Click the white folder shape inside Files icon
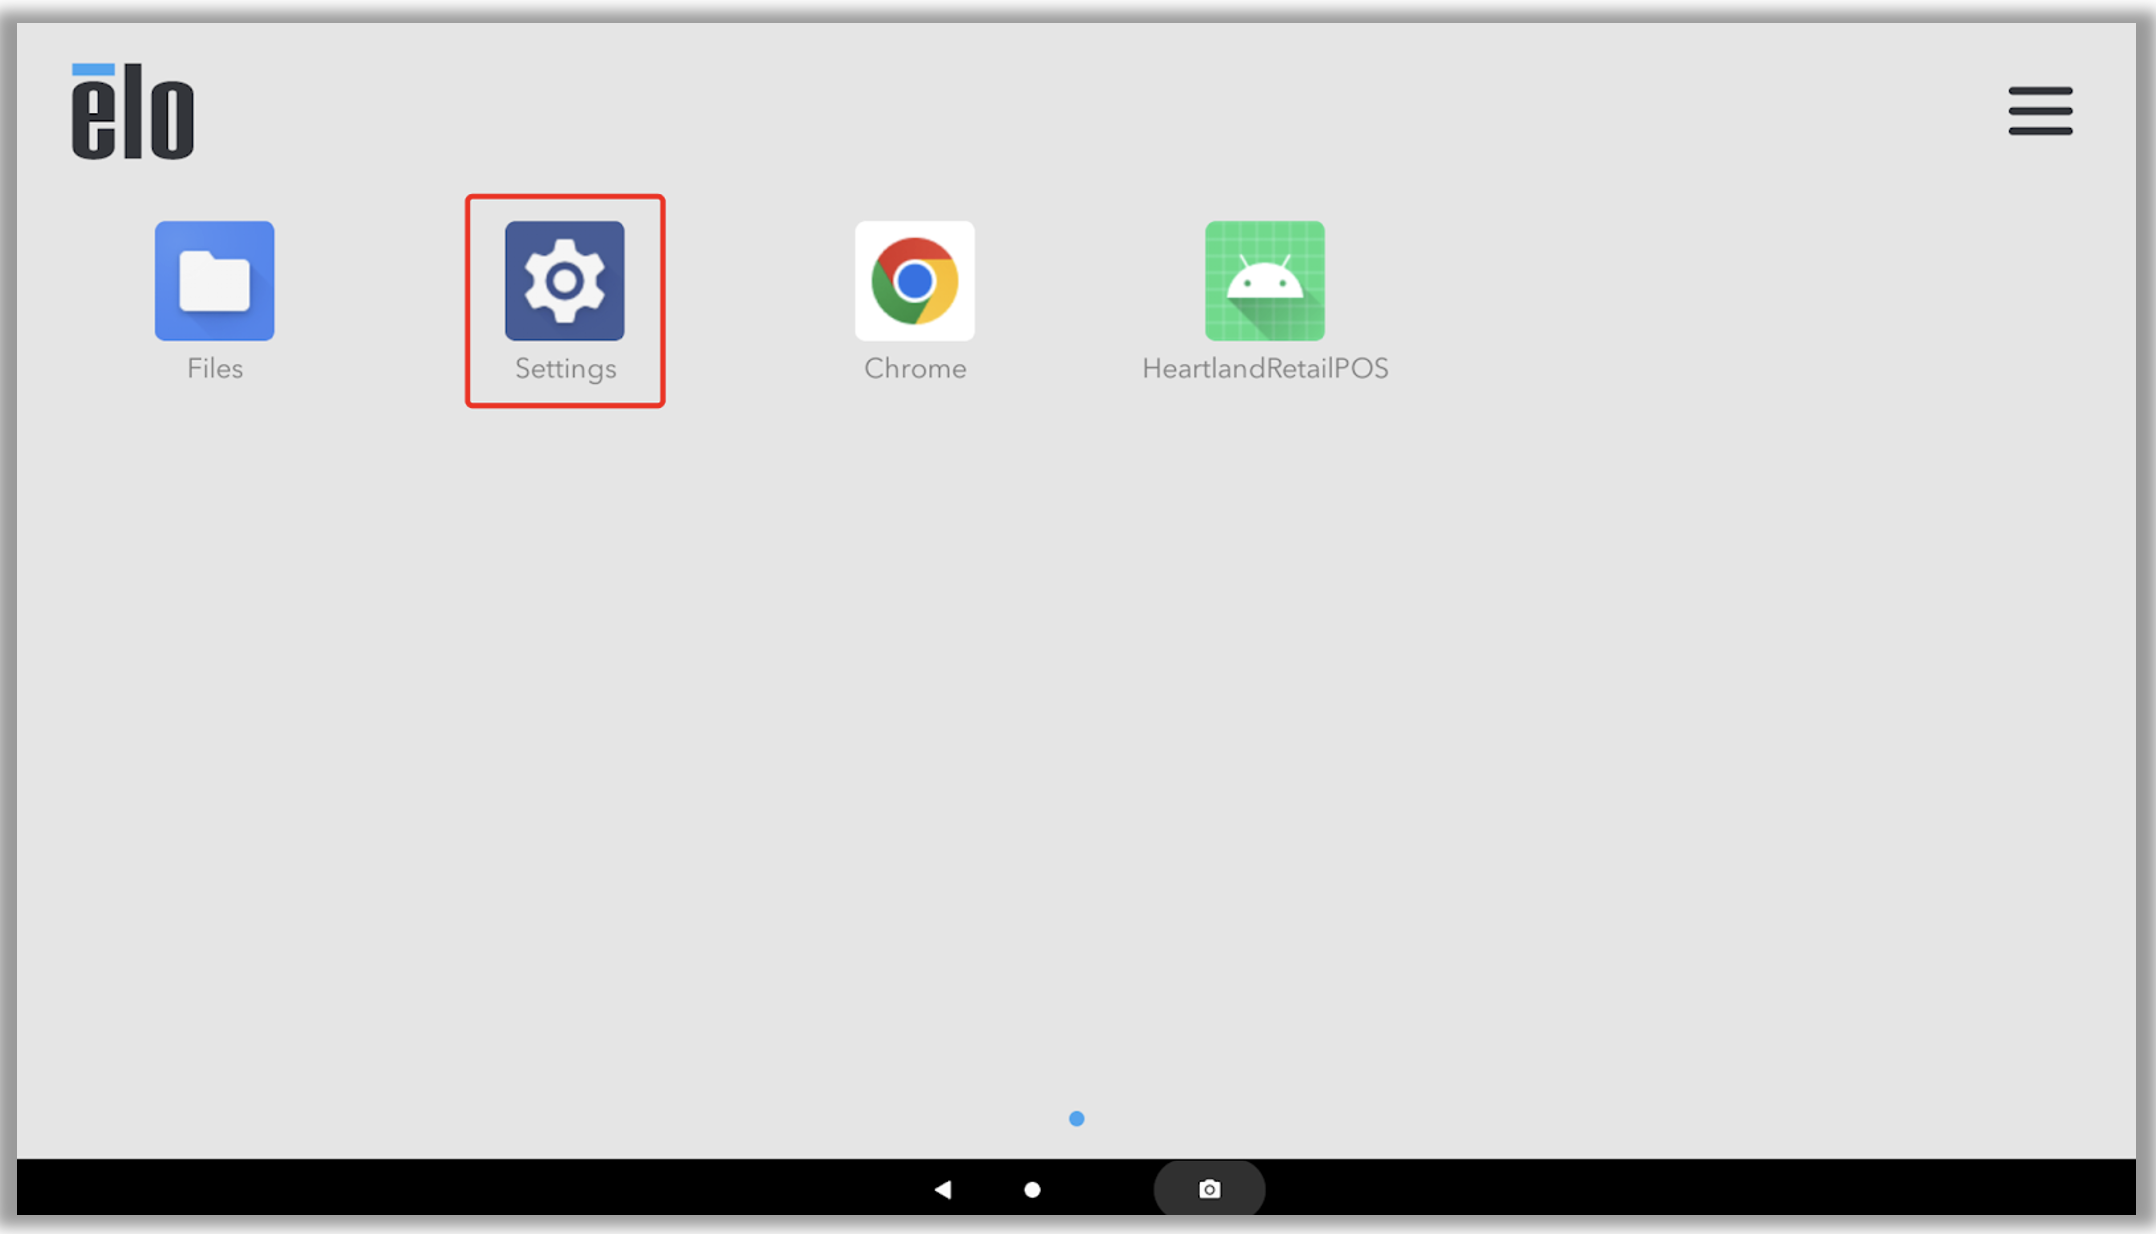Viewport: 2156px width, 1234px height. 214,282
